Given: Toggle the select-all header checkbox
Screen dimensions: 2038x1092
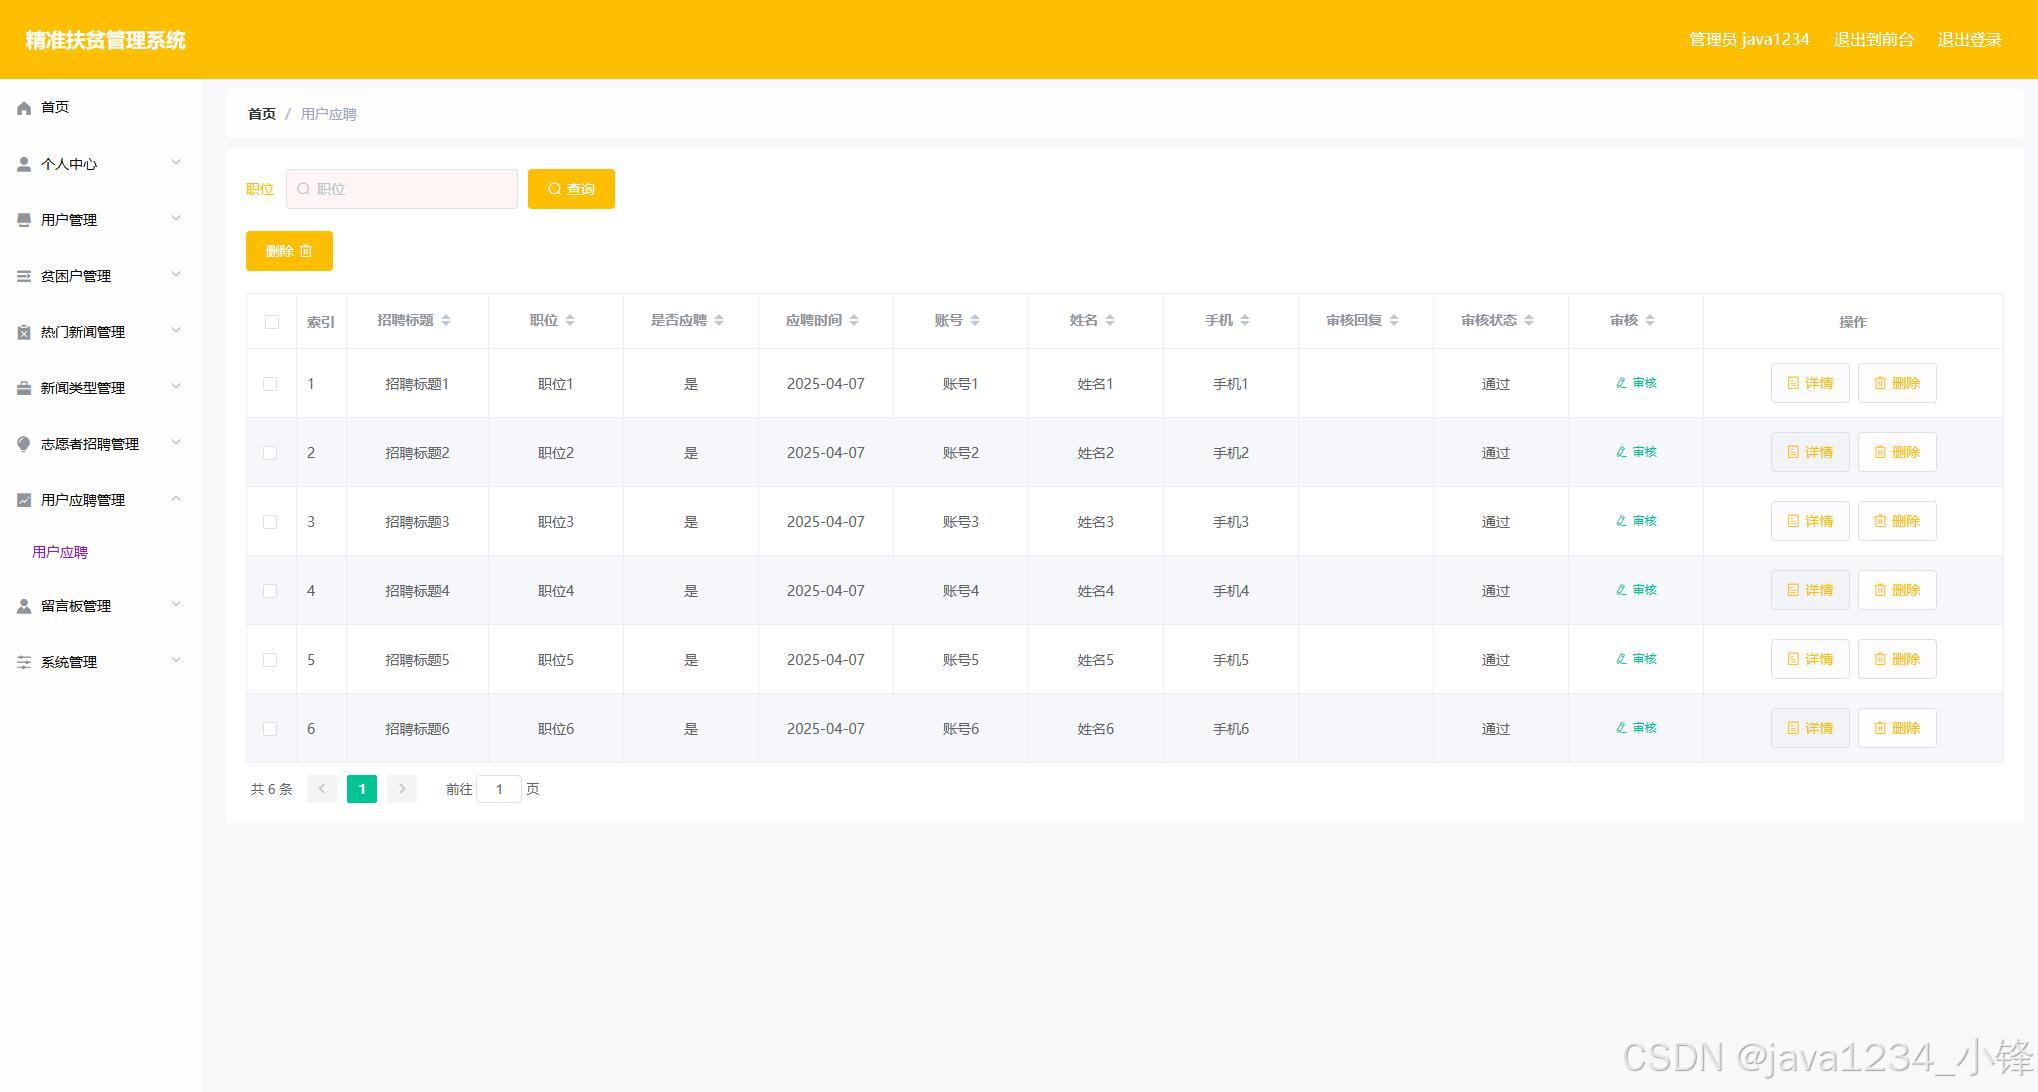Looking at the screenshot, I should (x=271, y=322).
